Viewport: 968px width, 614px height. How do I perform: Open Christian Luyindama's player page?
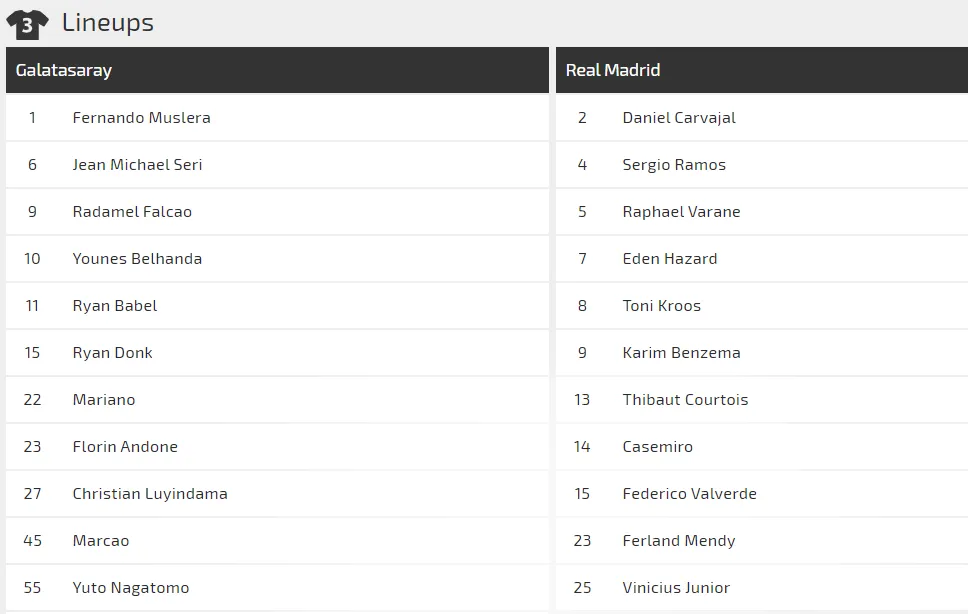point(150,494)
